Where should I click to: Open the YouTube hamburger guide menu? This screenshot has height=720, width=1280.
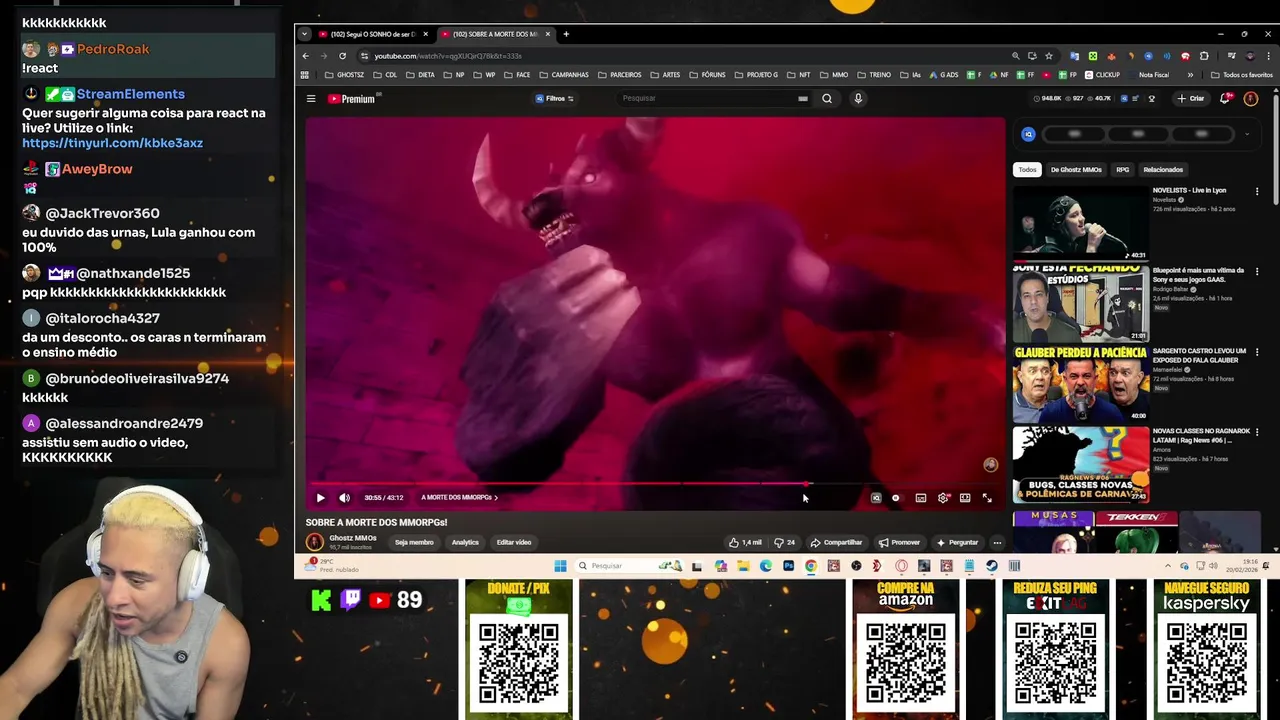pos(311,99)
